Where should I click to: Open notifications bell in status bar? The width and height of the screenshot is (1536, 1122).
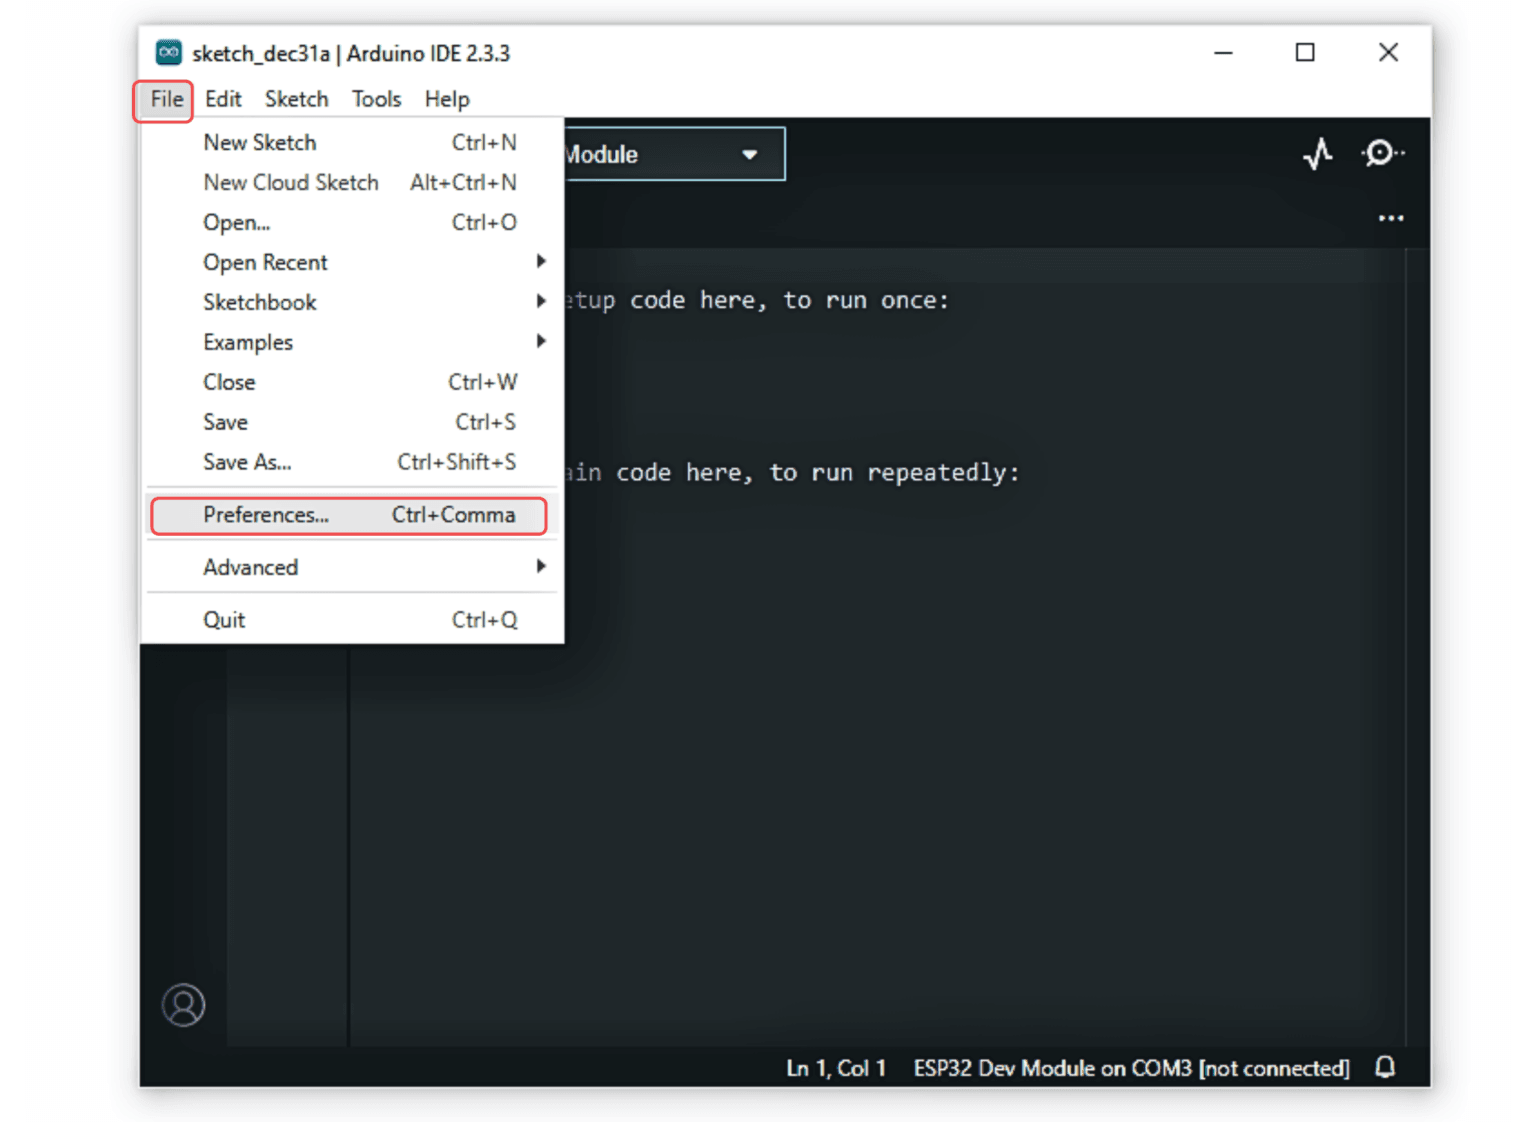1385,1067
